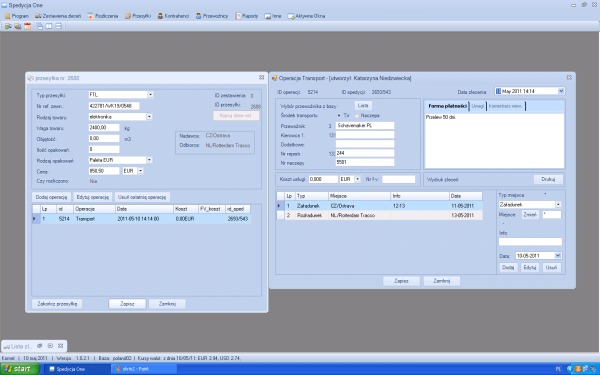Switch to the Forma płatności tab
The image size is (600, 375).
point(447,106)
